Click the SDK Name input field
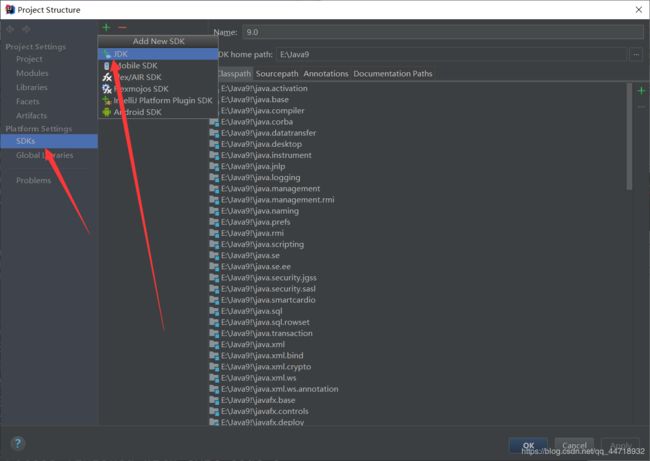This screenshot has width=650, height=461. tap(443, 32)
